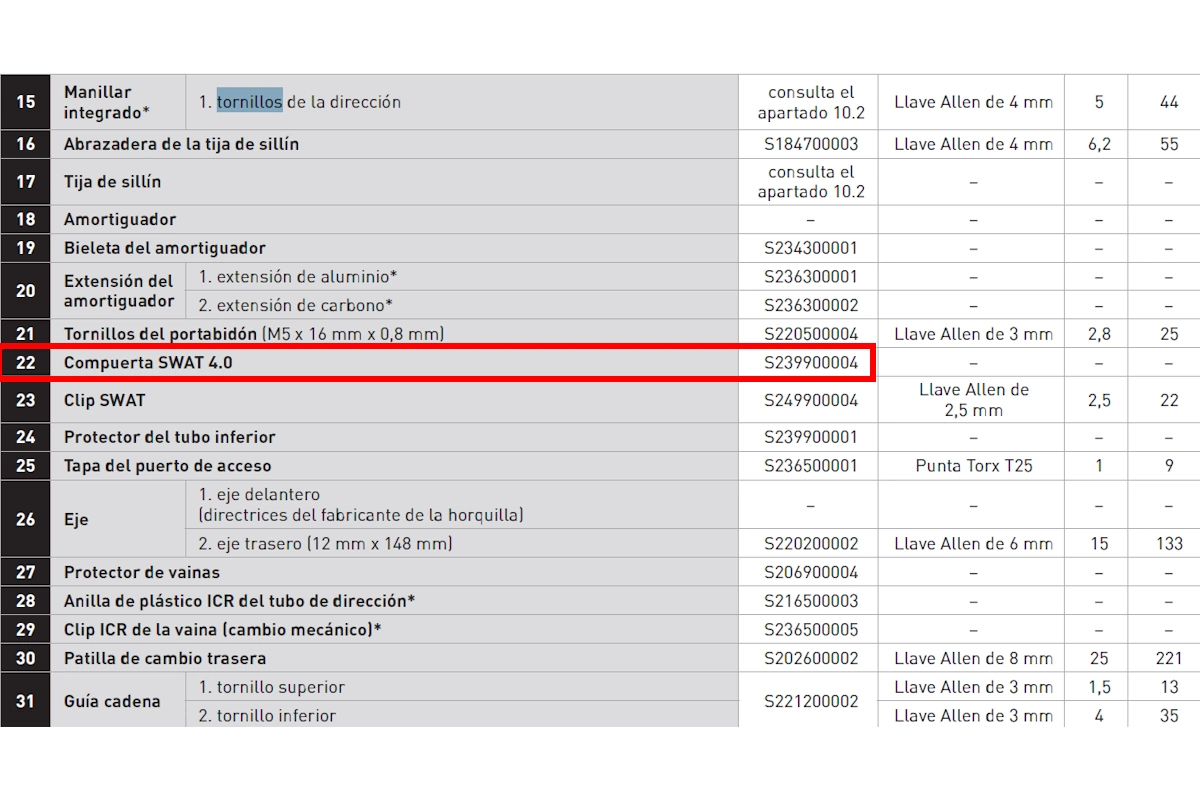Click "1. tornillo superior"
The width and height of the screenshot is (1200, 800).
(x=271, y=687)
